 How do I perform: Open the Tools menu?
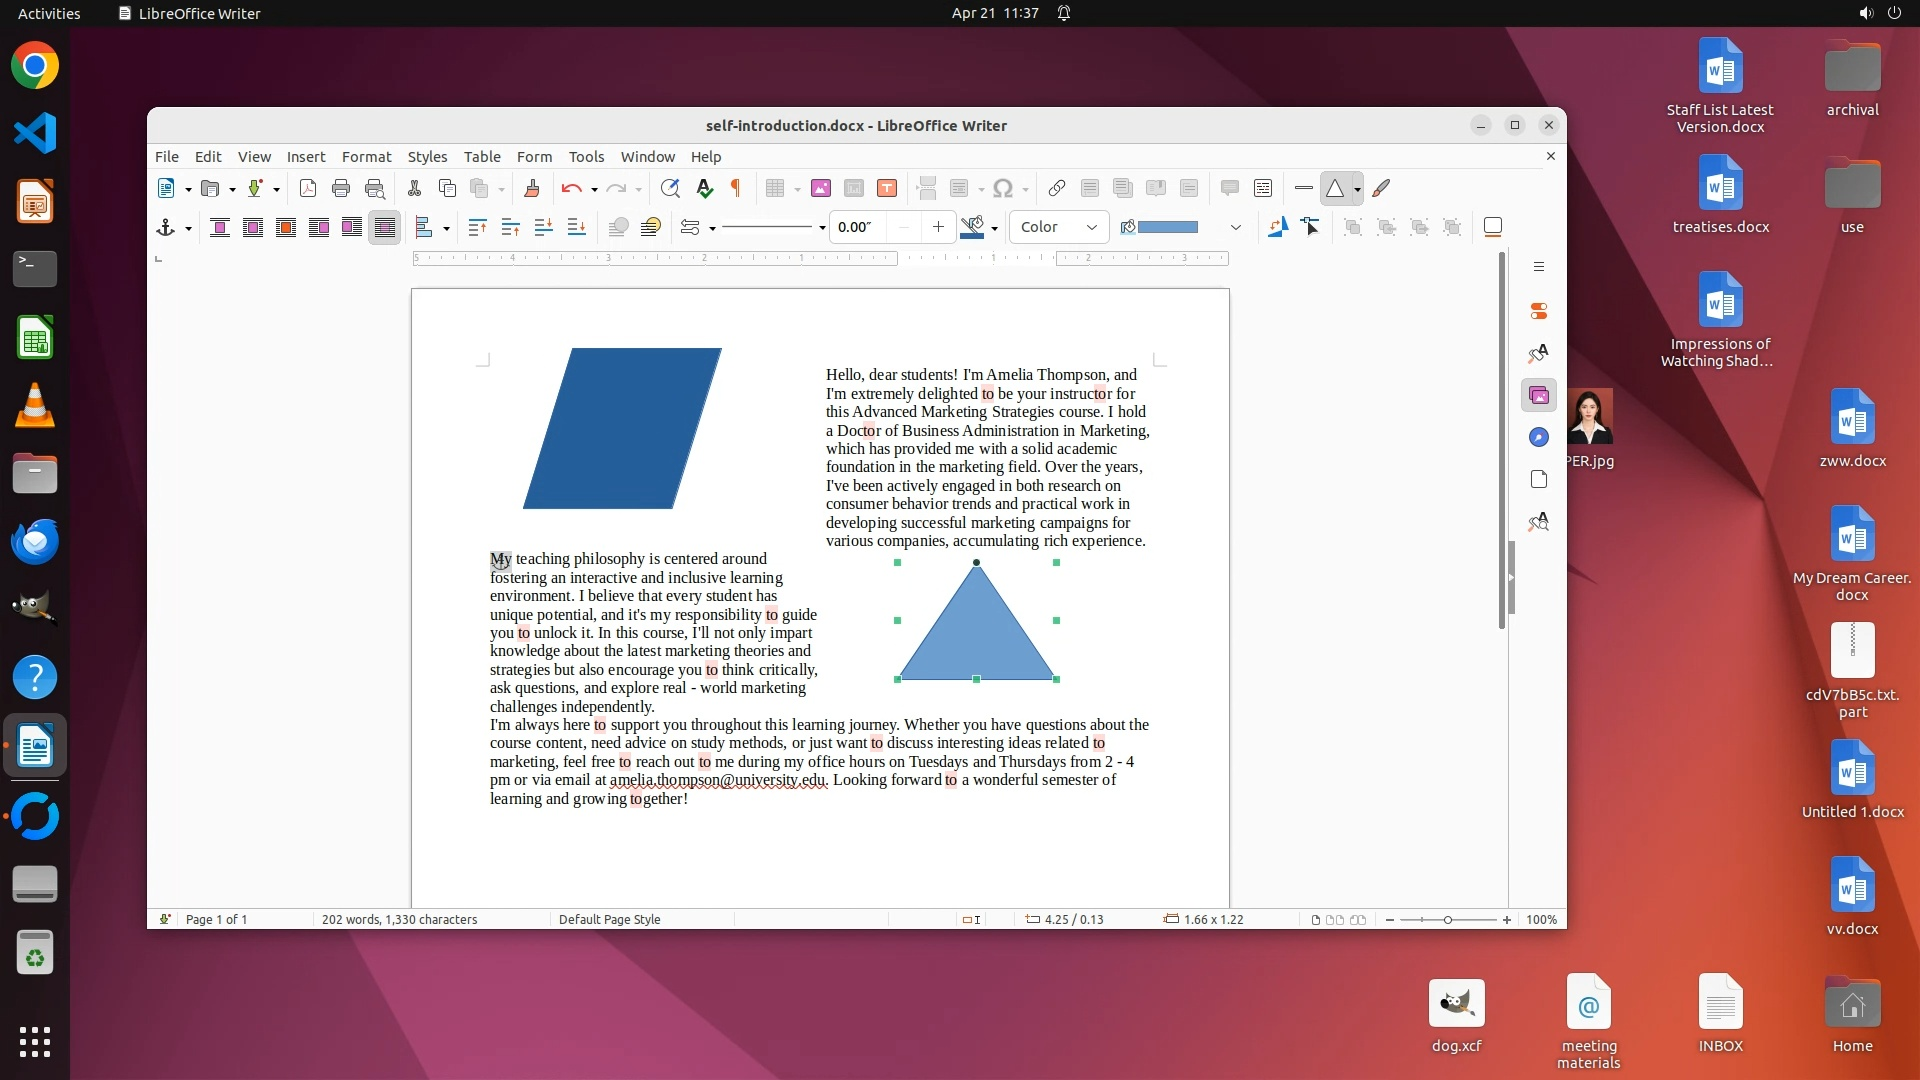pyautogui.click(x=586, y=157)
